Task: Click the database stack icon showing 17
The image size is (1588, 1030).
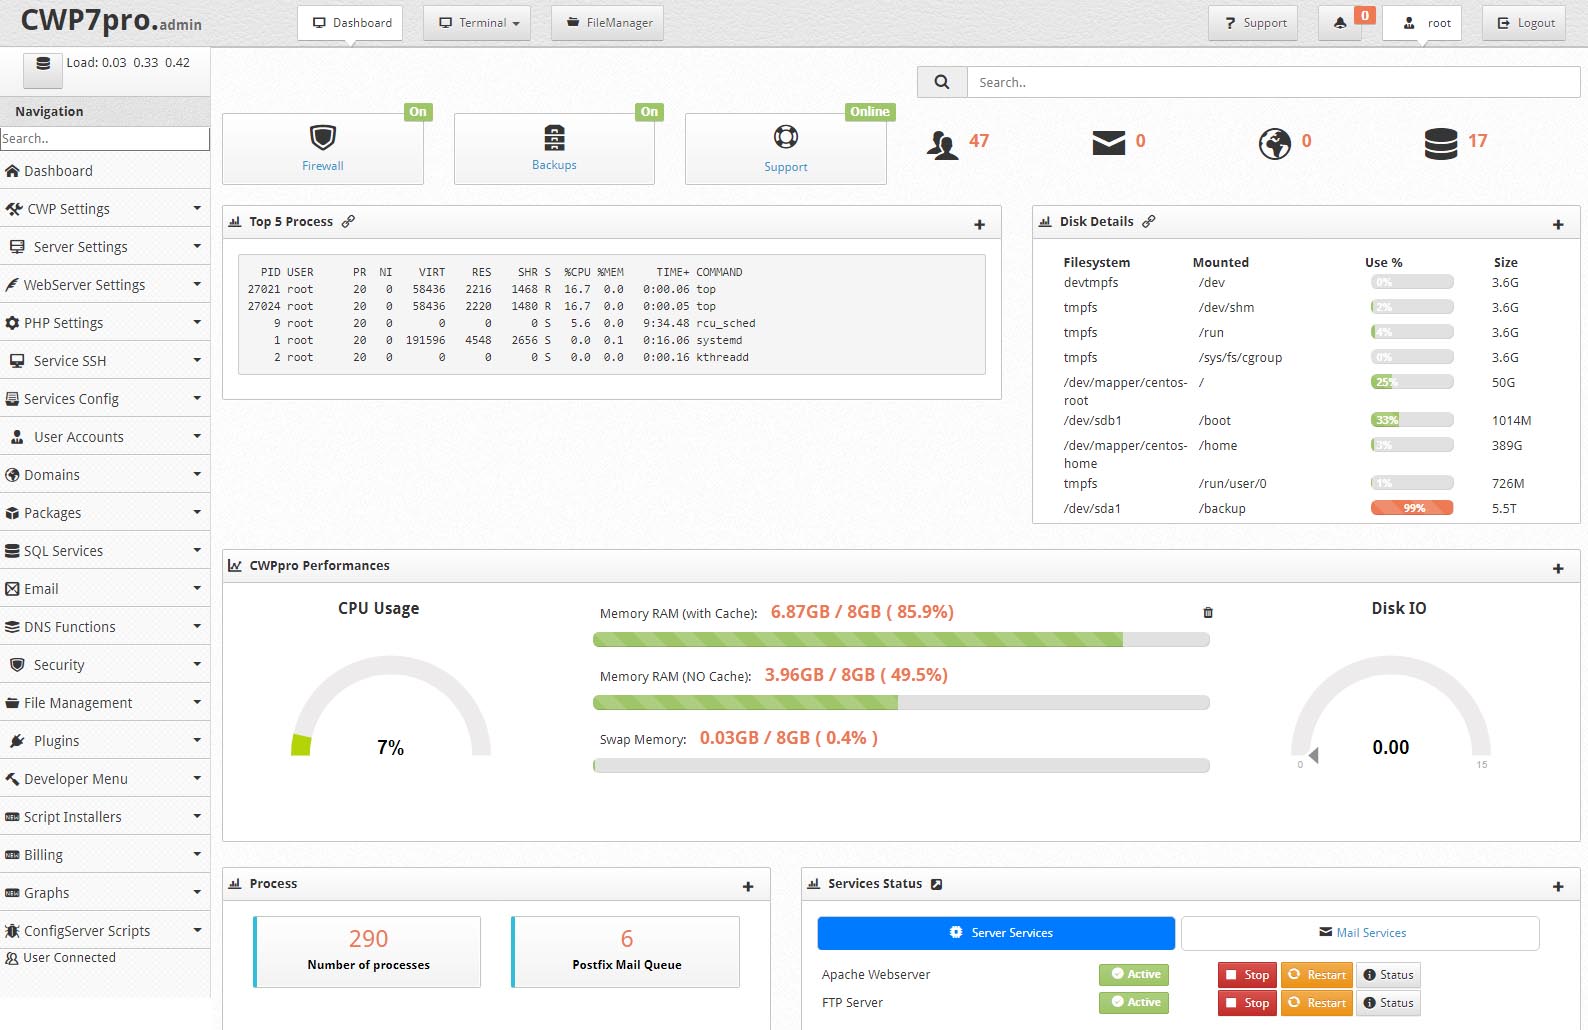Action: coord(1441,144)
